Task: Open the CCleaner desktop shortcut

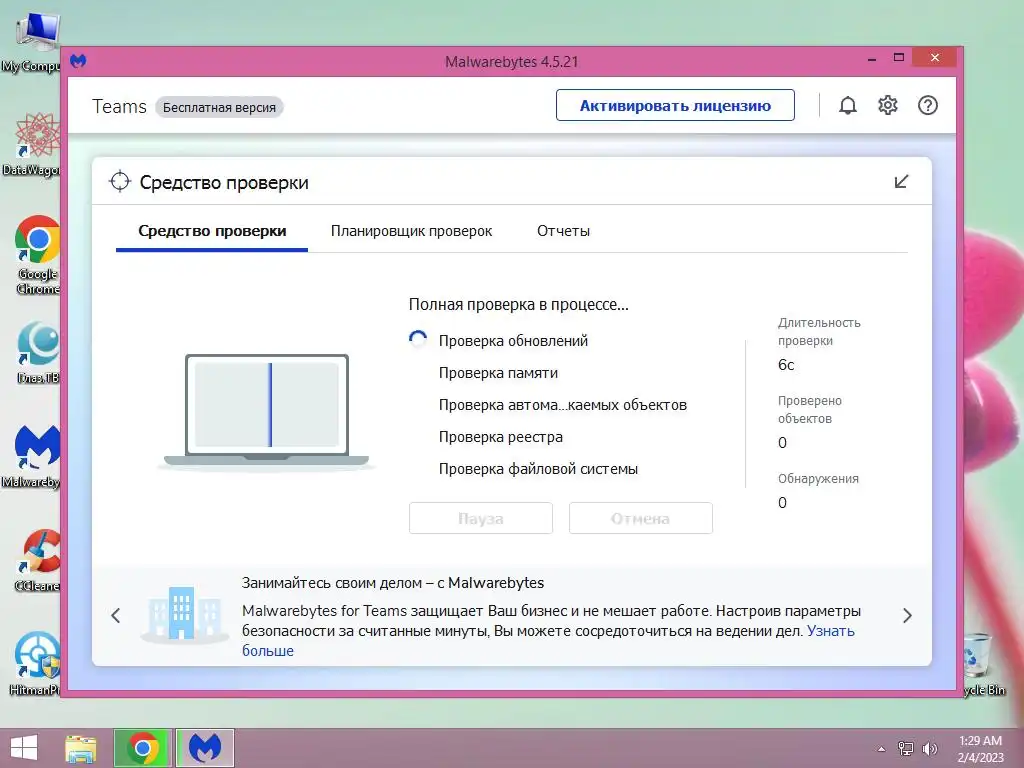Action: (38, 560)
